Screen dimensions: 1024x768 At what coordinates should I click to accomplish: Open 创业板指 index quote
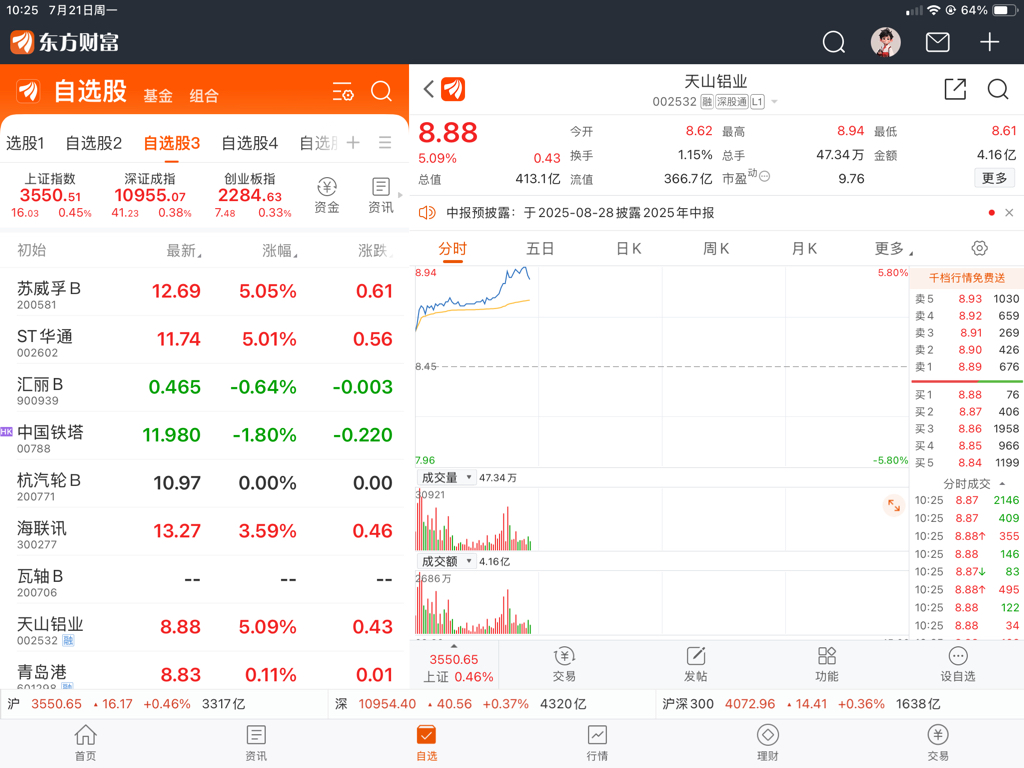click(249, 195)
